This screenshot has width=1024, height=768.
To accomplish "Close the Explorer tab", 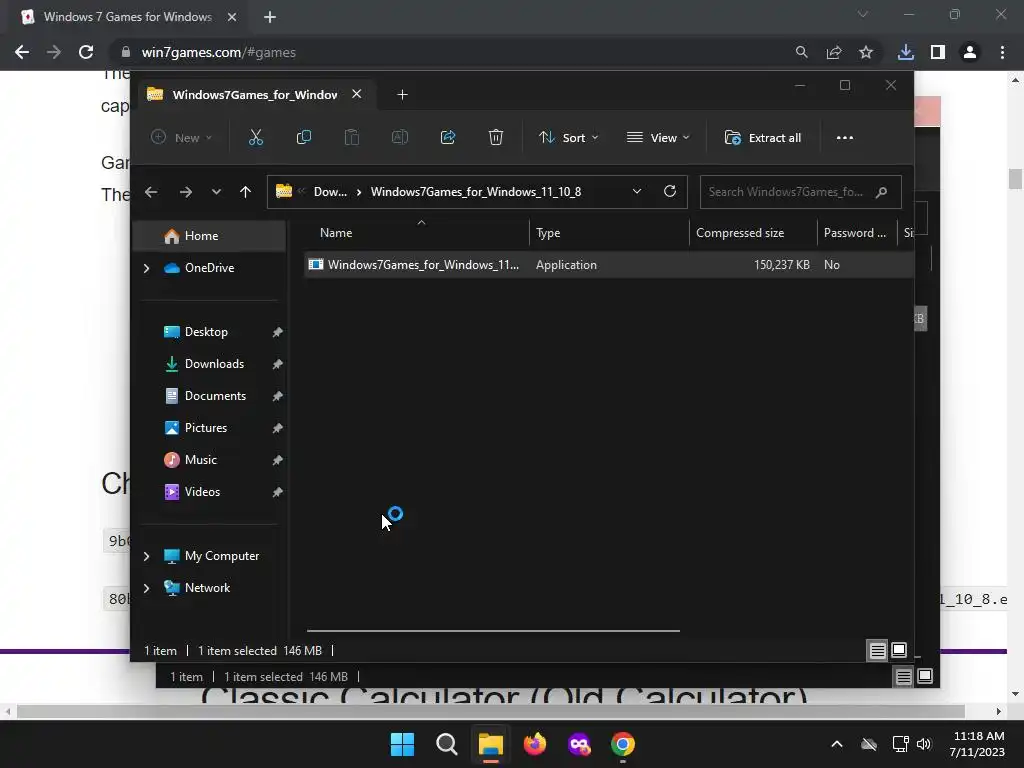I will coord(357,94).
